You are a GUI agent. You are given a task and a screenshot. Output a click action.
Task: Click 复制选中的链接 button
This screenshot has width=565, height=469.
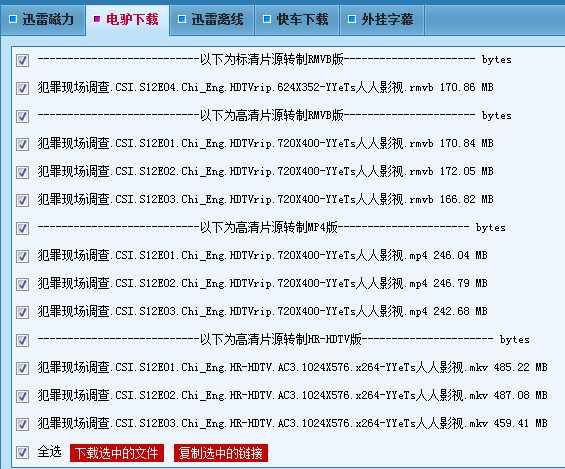pos(221,453)
